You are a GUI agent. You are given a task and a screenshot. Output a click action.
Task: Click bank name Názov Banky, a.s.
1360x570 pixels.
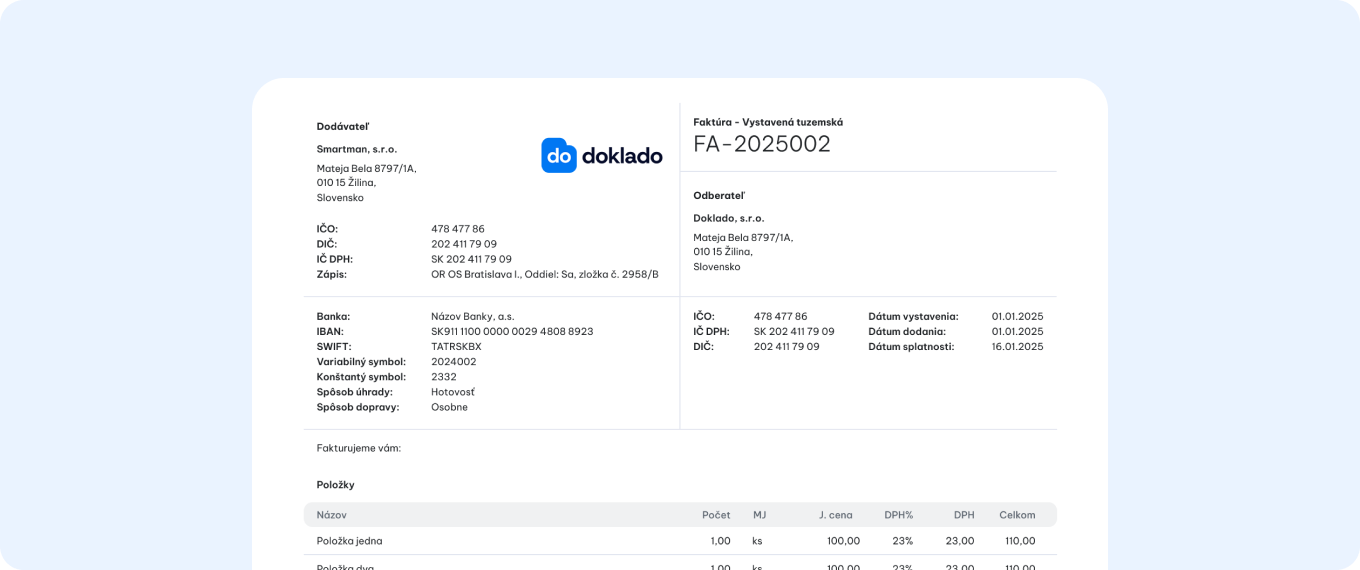(x=473, y=316)
